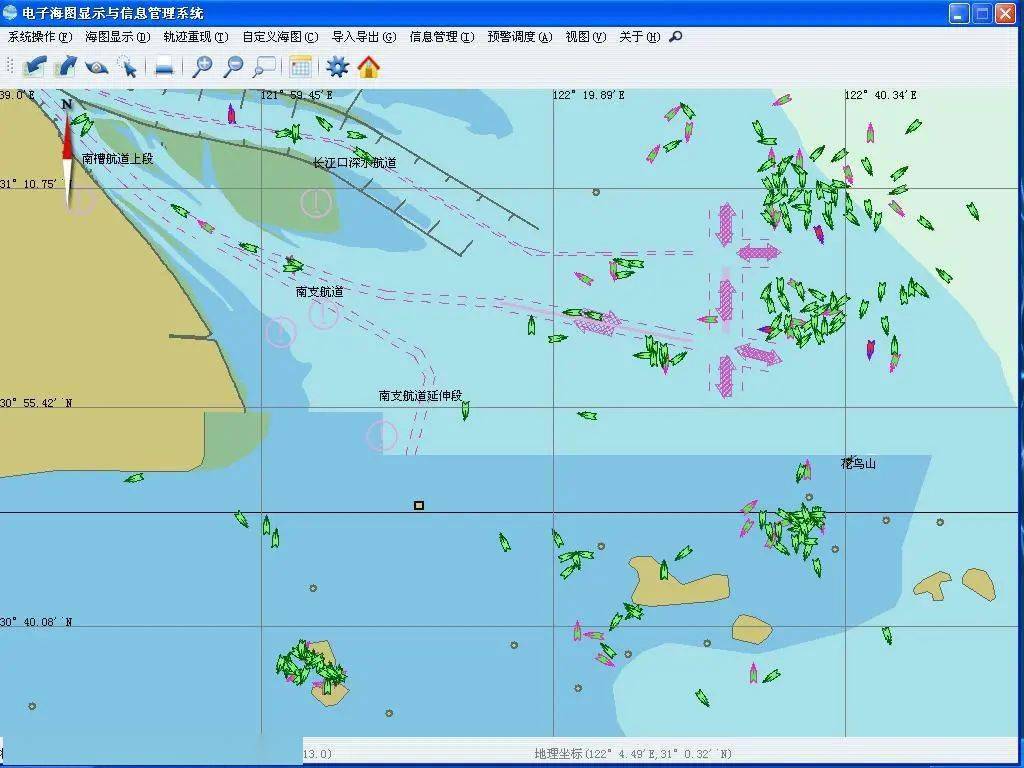Open the calendar grid toolbar icon
The height and width of the screenshot is (768, 1024).
(x=300, y=67)
